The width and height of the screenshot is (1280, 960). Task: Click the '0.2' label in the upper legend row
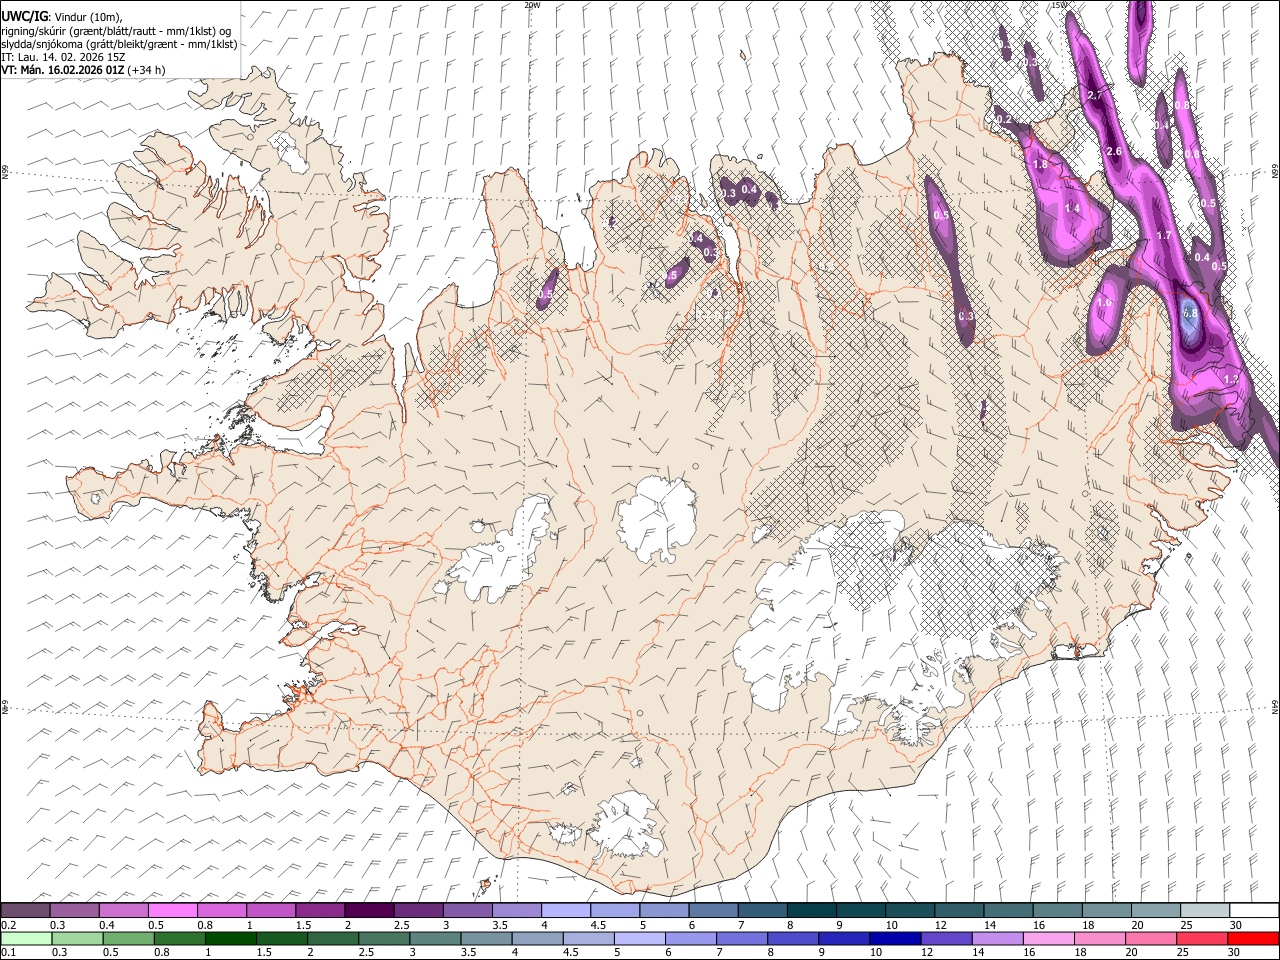pos(9,925)
